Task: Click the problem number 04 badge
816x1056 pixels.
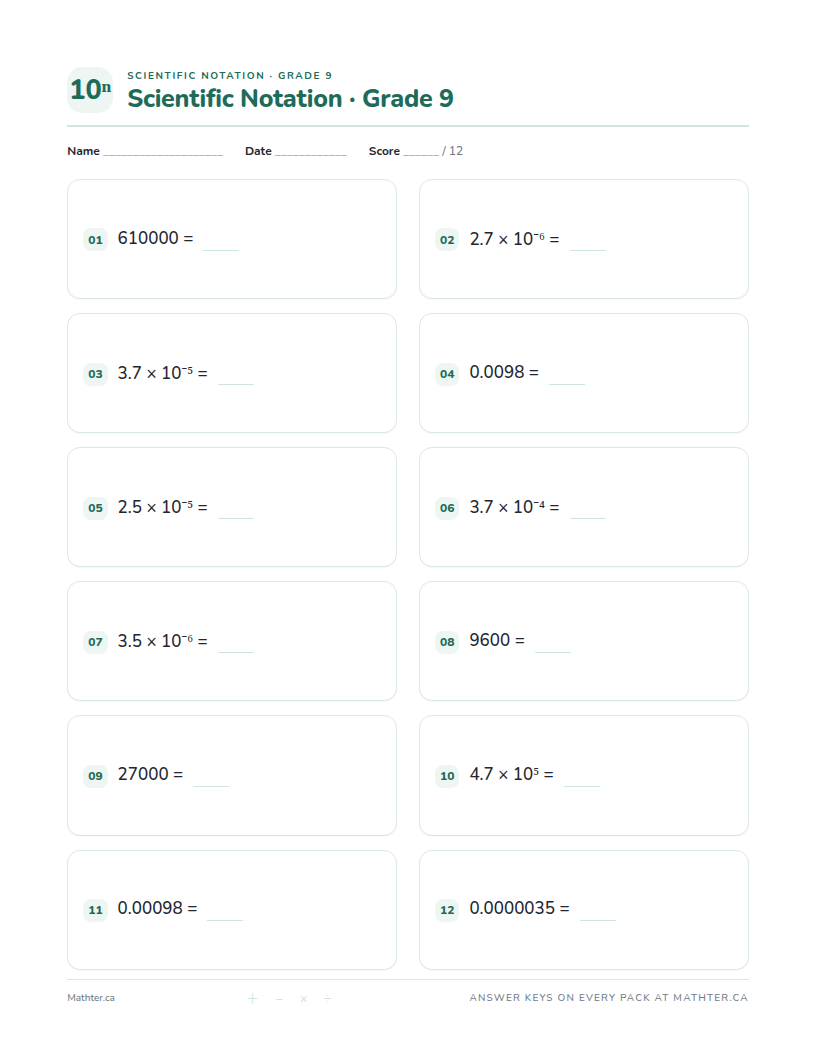Action: point(447,374)
